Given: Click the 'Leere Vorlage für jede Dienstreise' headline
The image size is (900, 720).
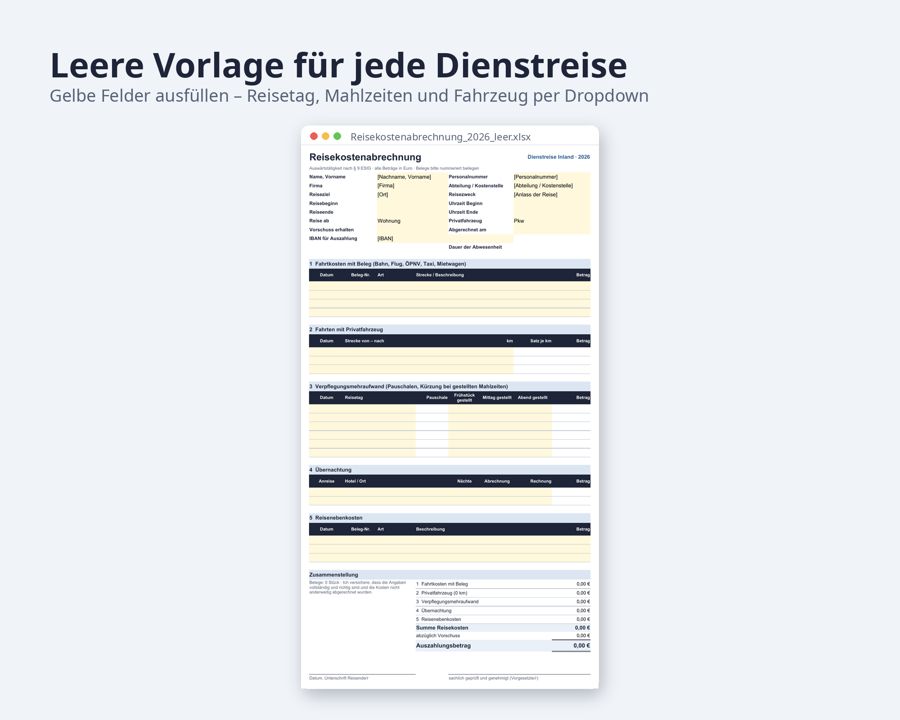Looking at the screenshot, I should pos(339,65).
